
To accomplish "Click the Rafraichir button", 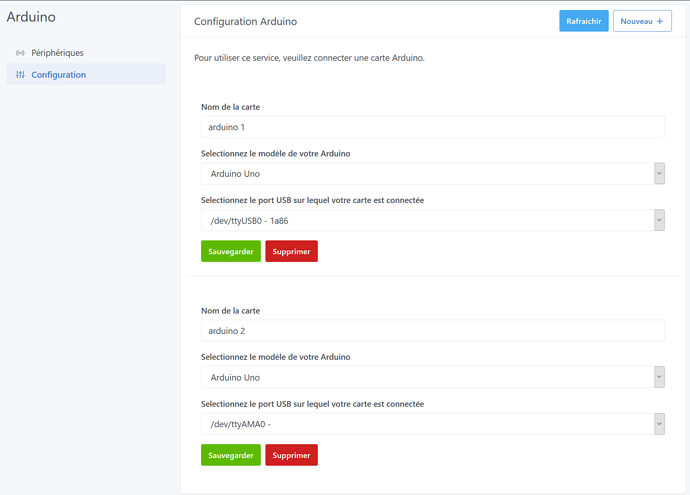I will [x=584, y=21].
